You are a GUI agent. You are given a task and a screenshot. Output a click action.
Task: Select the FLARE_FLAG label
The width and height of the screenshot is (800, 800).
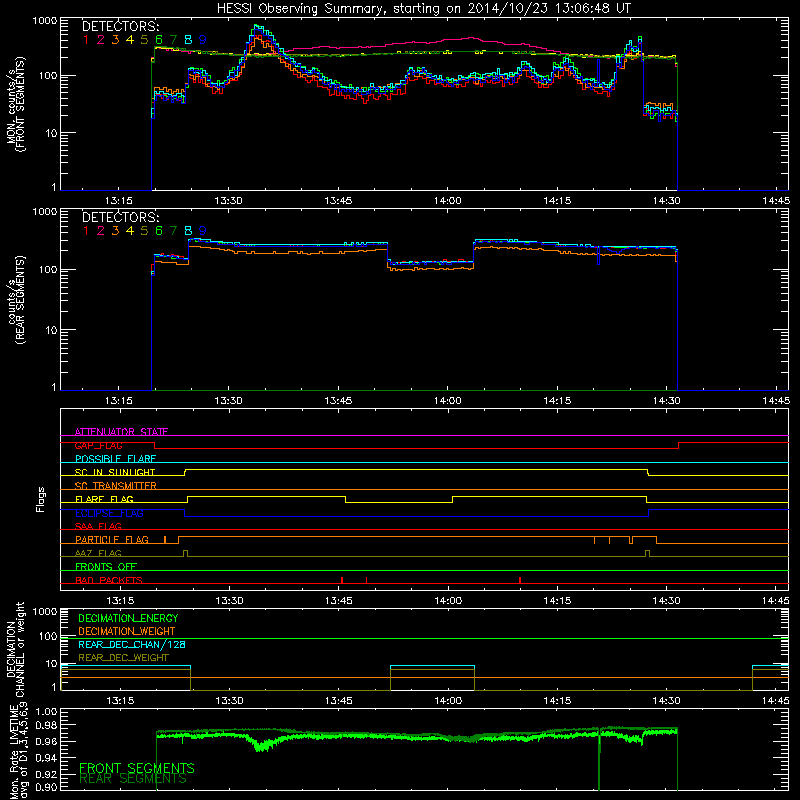(104, 499)
